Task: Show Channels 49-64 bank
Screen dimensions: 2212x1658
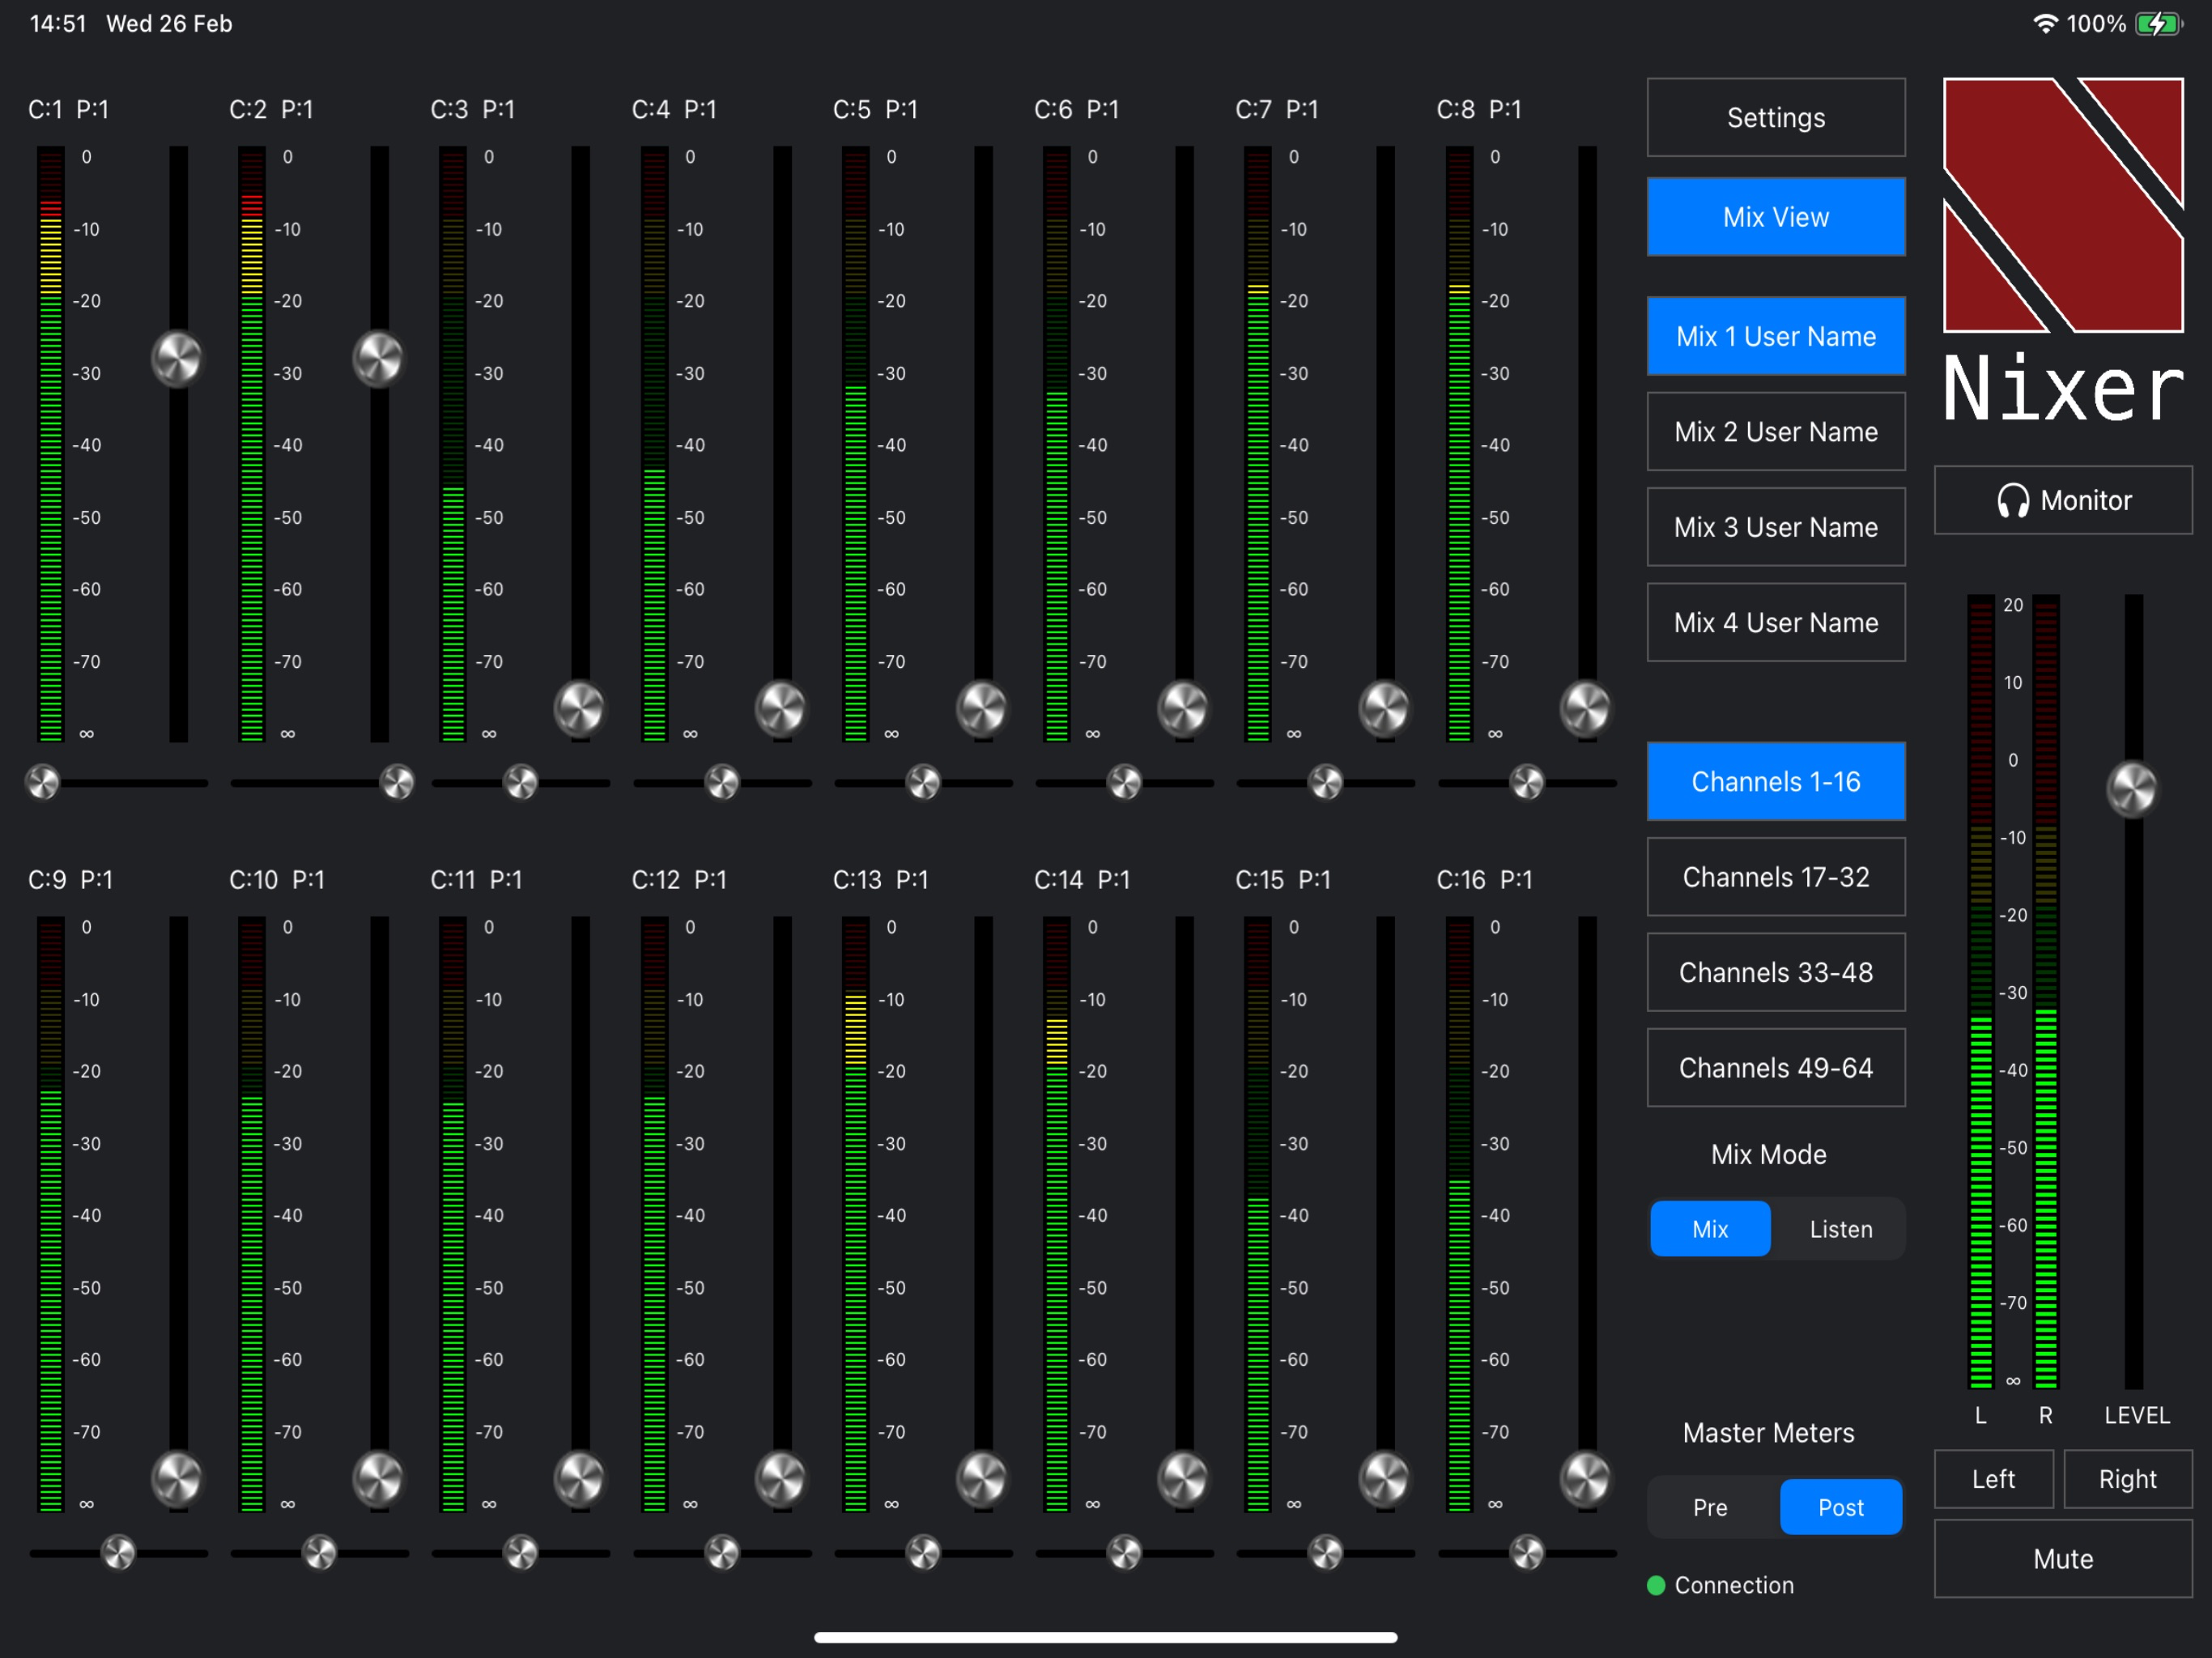Action: pos(1775,1067)
